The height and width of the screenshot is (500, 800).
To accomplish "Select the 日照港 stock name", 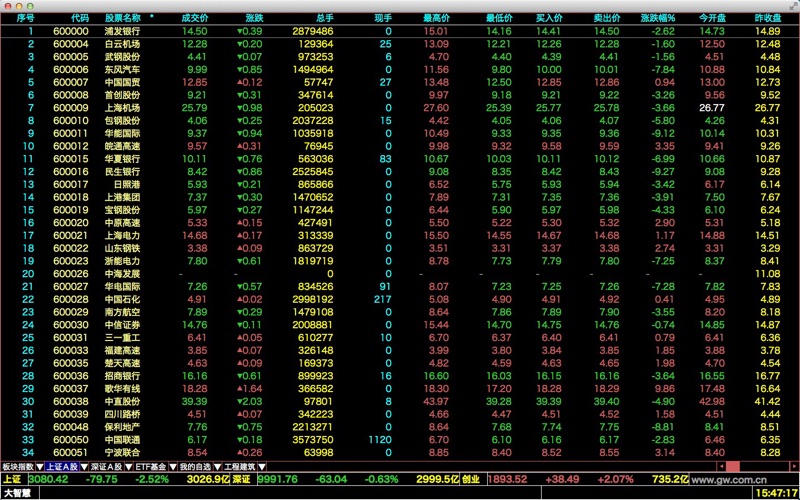I will pyautogui.click(x=127, y=184).
